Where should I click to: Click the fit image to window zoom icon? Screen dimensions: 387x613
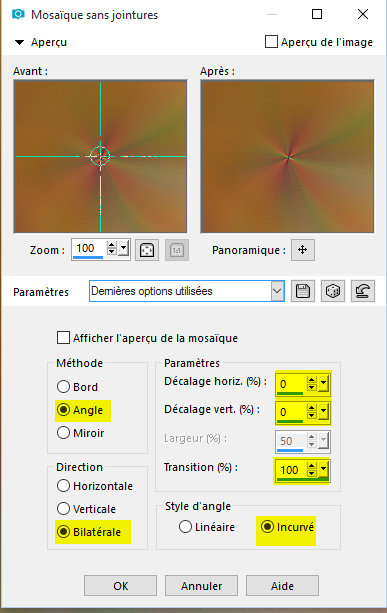(x=147, y=250)
